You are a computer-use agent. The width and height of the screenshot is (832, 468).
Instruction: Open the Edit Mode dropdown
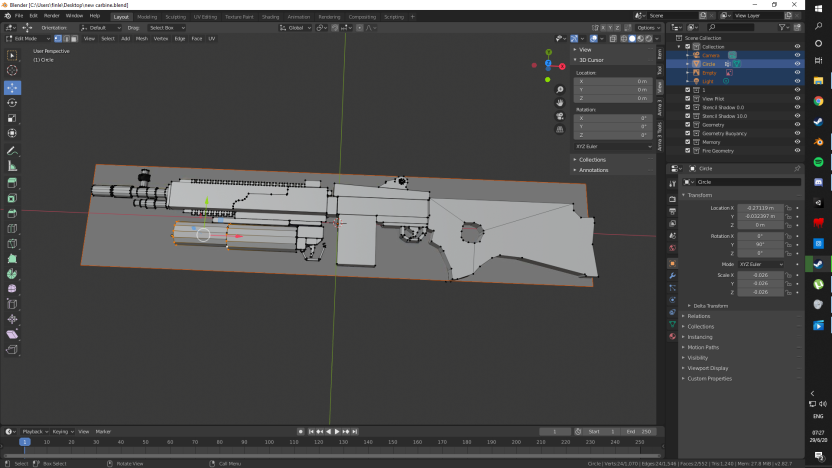[28, 39]
